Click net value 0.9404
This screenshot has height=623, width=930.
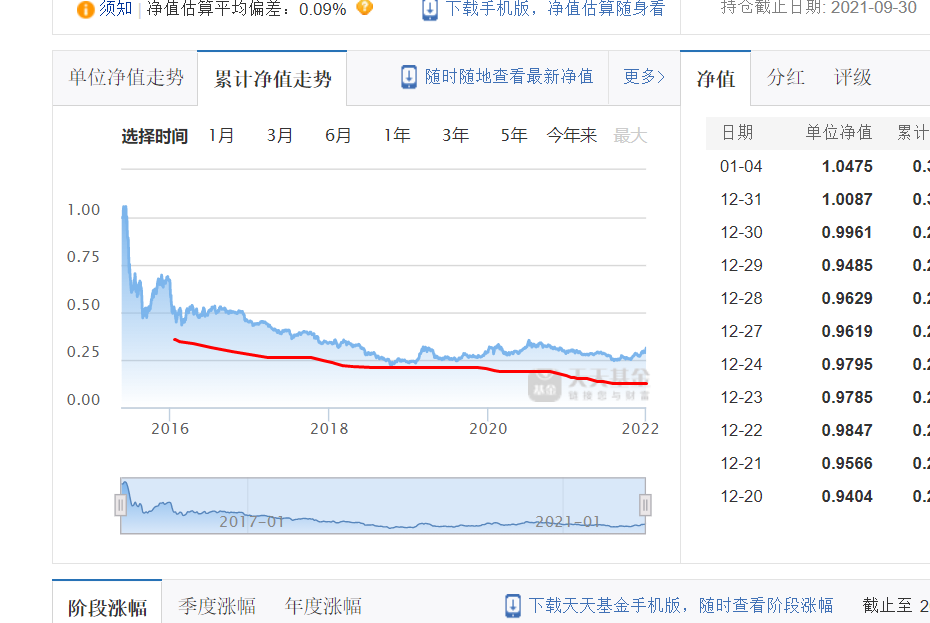pos(847,496)
